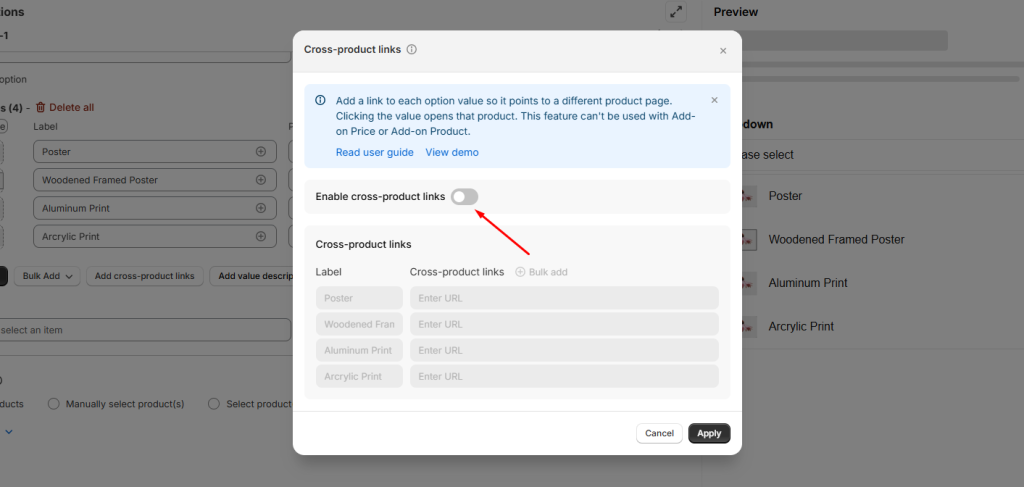The height and width of the screenshot is (487, 1024).
Task: Enable the cross-product links toggle
Action: (464, 197)
